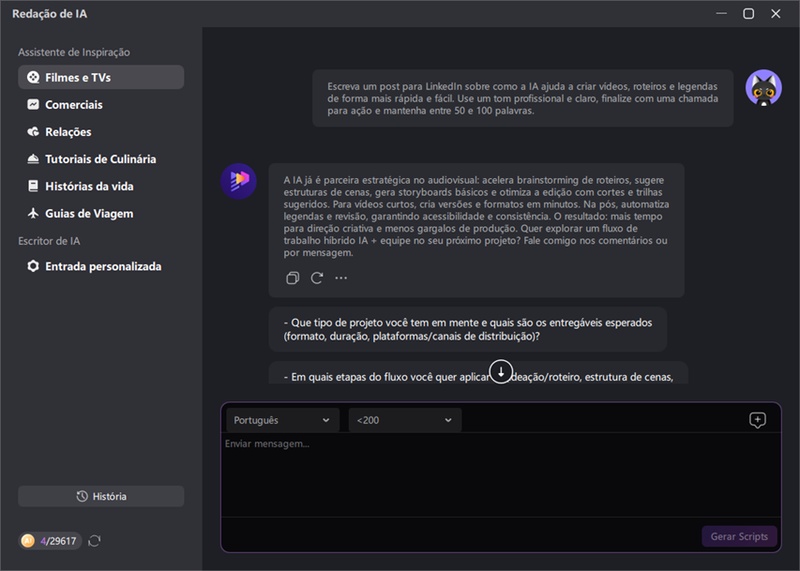The height and width of the screenshot is (571, 800).
Task: Click the scroll-down arrow in the chat
Action: 501,371
